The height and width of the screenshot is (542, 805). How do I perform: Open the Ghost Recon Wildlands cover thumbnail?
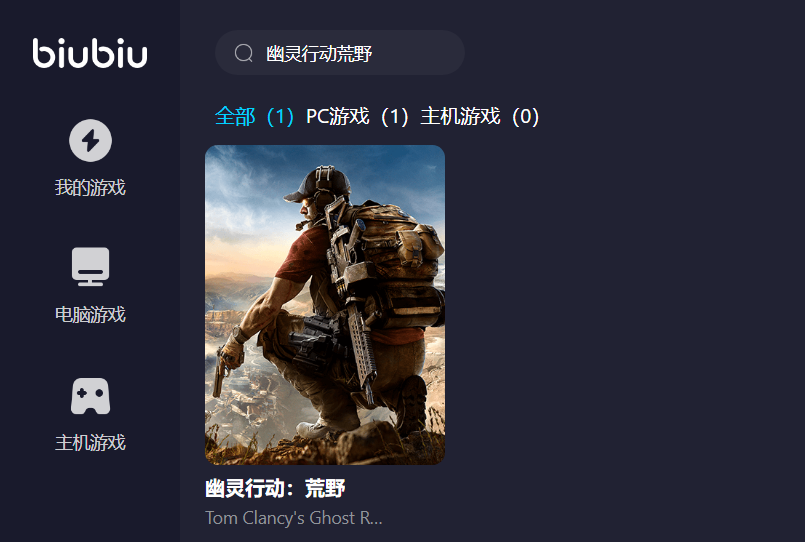[x=325, y=305]
